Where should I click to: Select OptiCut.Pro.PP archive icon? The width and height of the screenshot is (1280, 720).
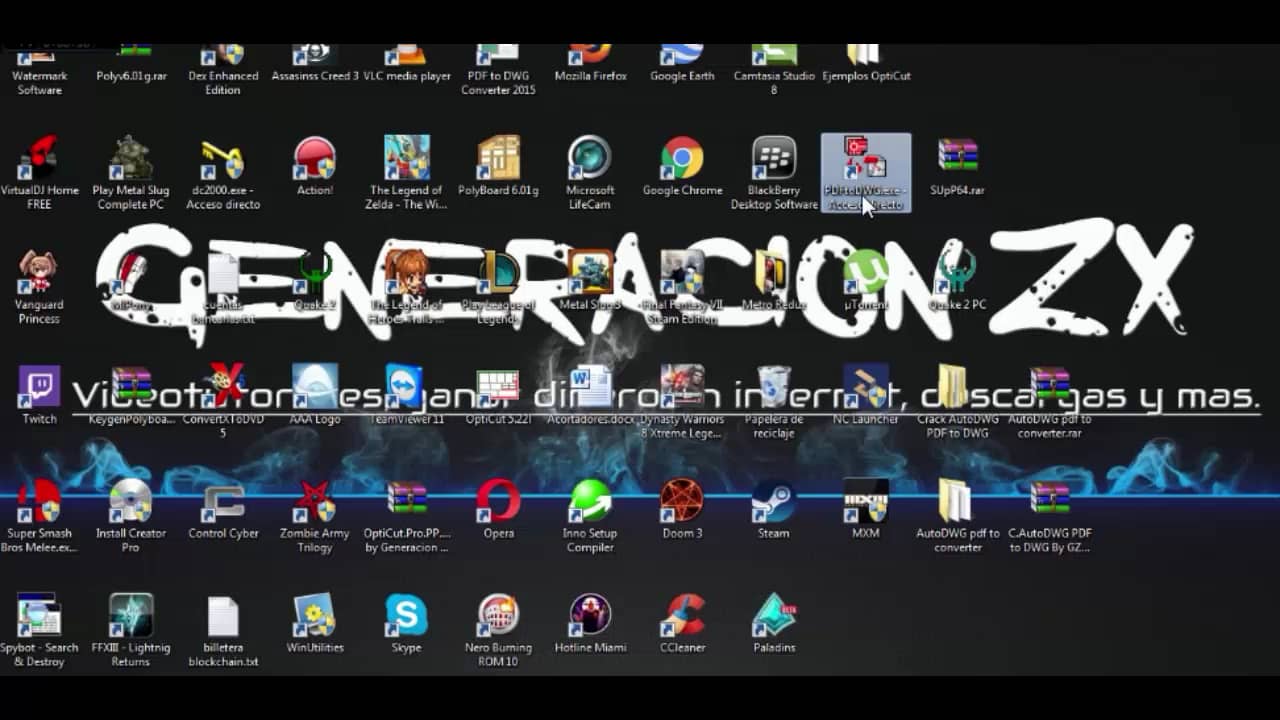coord(406,501)
